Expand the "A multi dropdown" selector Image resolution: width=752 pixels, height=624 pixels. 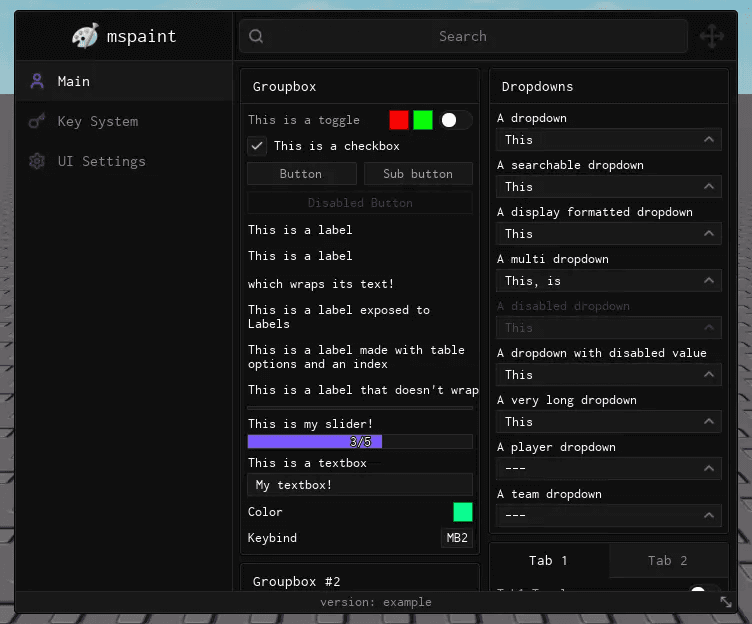tap(609, 281)
